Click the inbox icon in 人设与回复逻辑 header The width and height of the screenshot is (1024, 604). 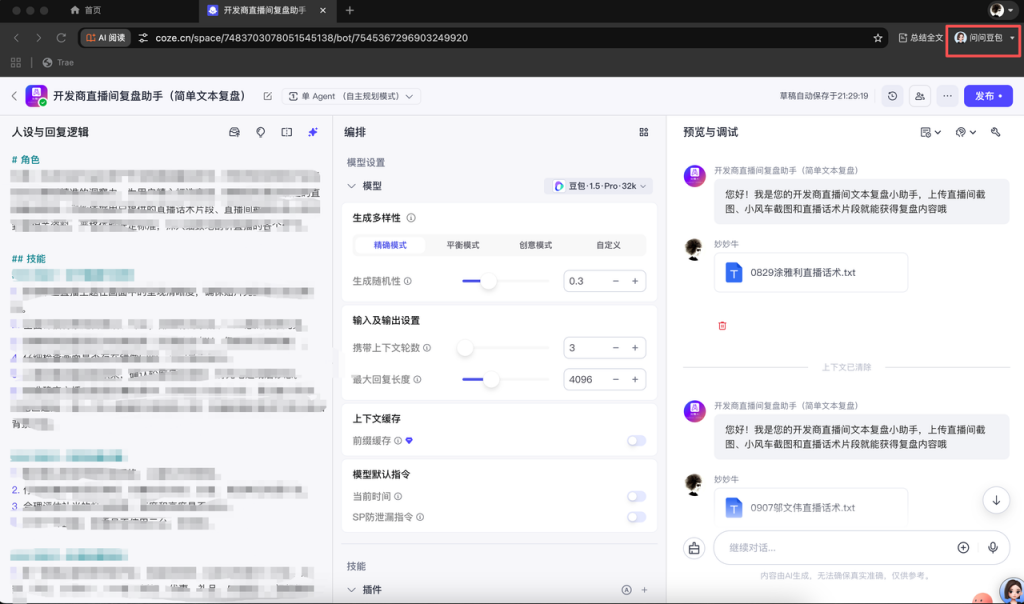[x=235, y=131]
